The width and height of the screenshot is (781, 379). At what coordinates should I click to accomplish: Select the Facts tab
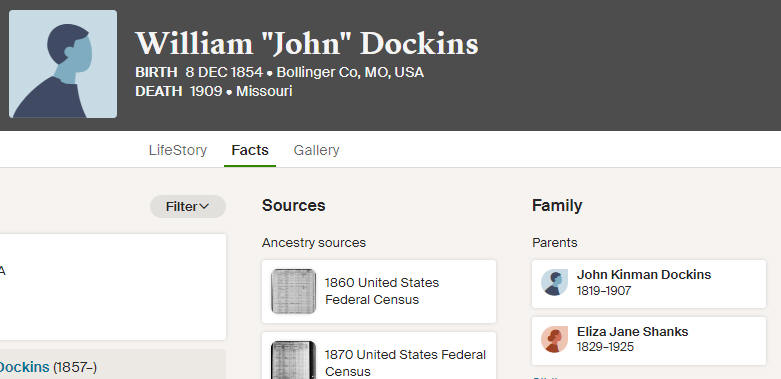[250, 150]
